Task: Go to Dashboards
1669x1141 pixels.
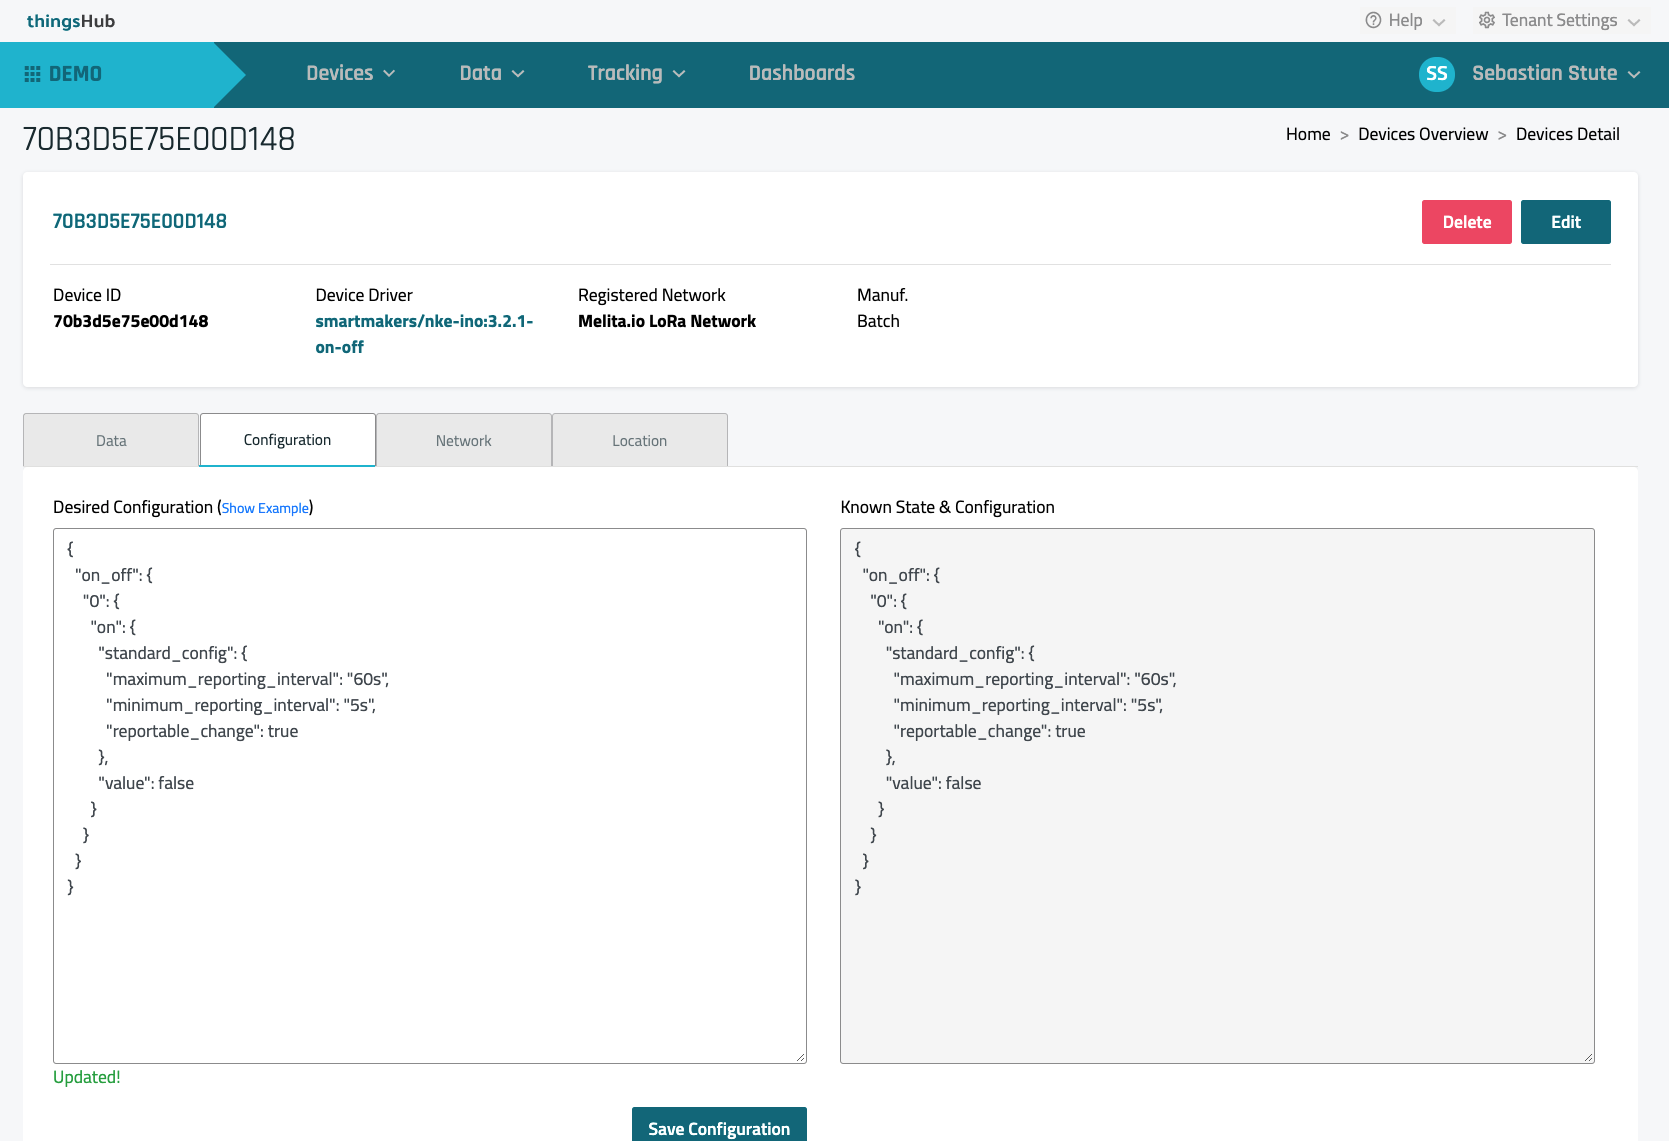Action: [801, 74]
